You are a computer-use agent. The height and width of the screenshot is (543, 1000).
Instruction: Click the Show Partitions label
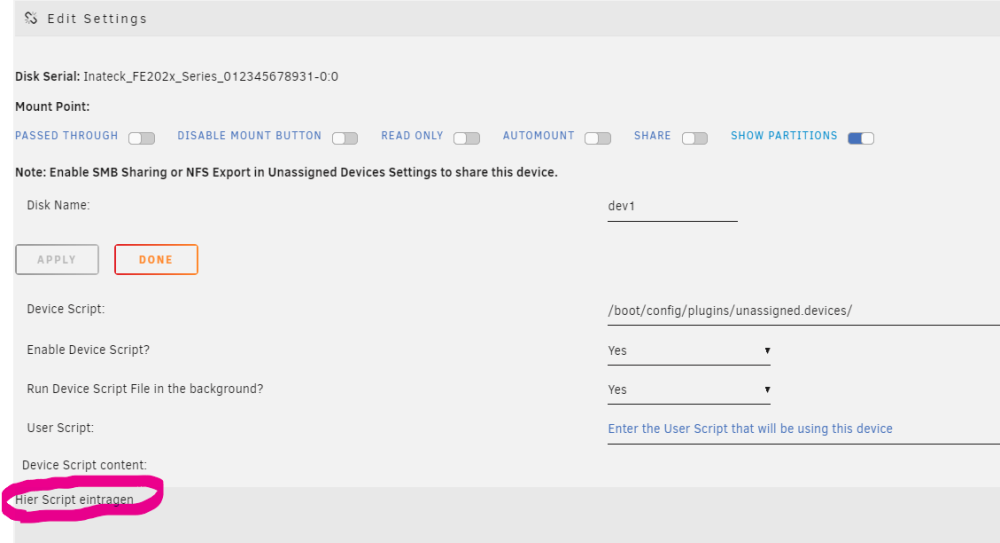tap(784, 136)
